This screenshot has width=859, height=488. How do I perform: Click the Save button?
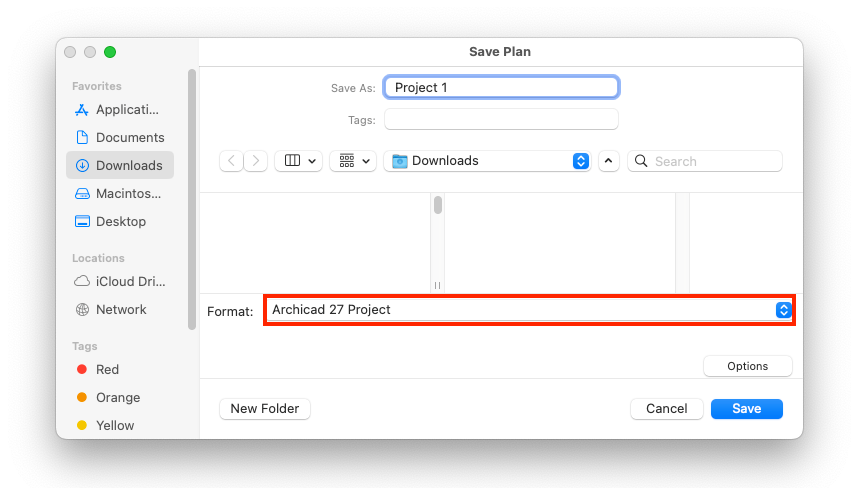[747, 409]
